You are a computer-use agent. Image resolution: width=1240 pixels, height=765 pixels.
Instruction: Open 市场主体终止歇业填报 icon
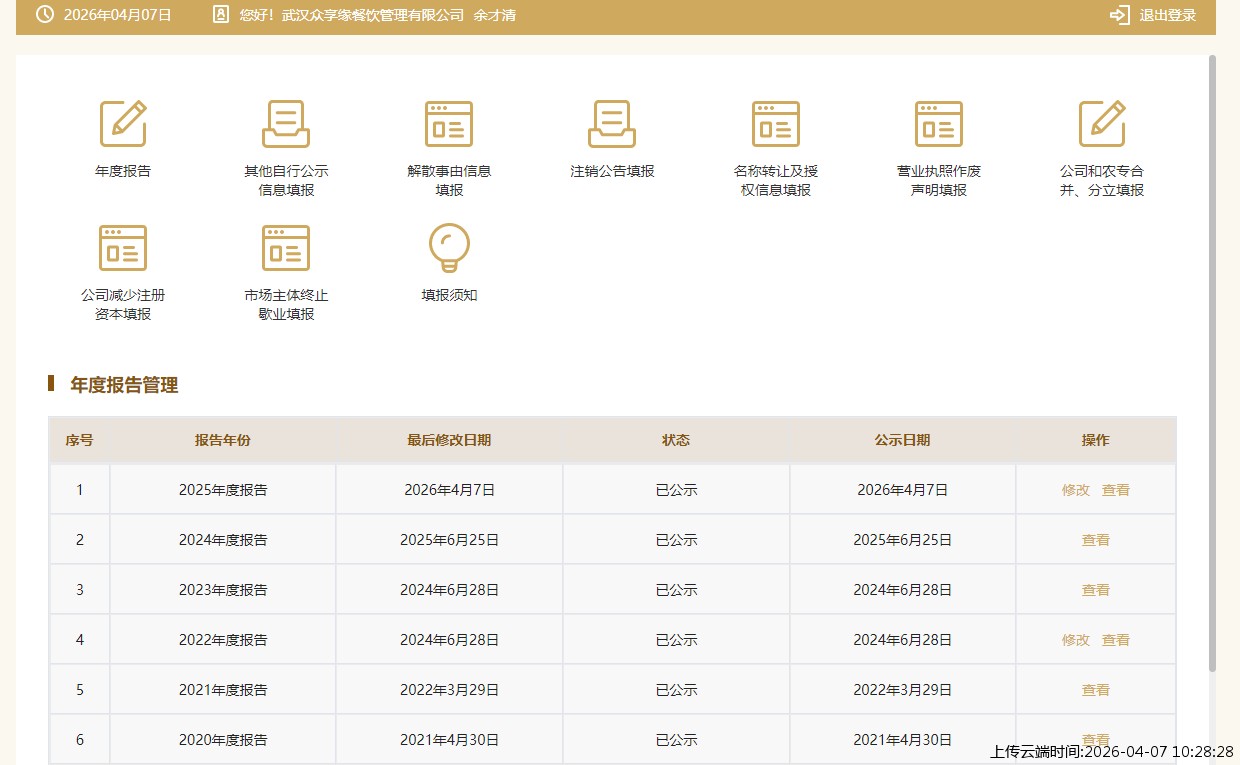pos(286,248)
